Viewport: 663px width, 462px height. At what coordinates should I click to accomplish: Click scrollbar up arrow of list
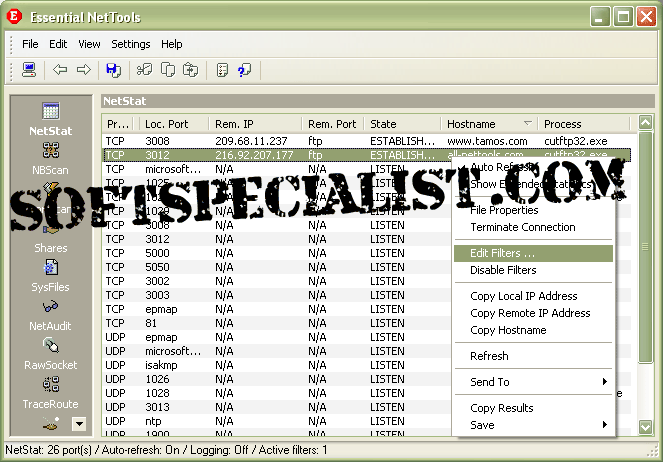coord(645,123)
